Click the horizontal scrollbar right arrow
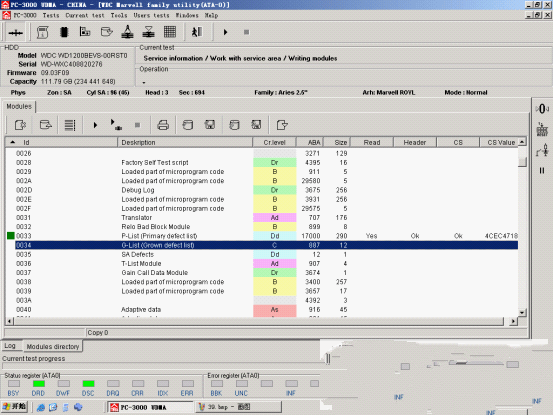The image size is (553, 415). 514,321
